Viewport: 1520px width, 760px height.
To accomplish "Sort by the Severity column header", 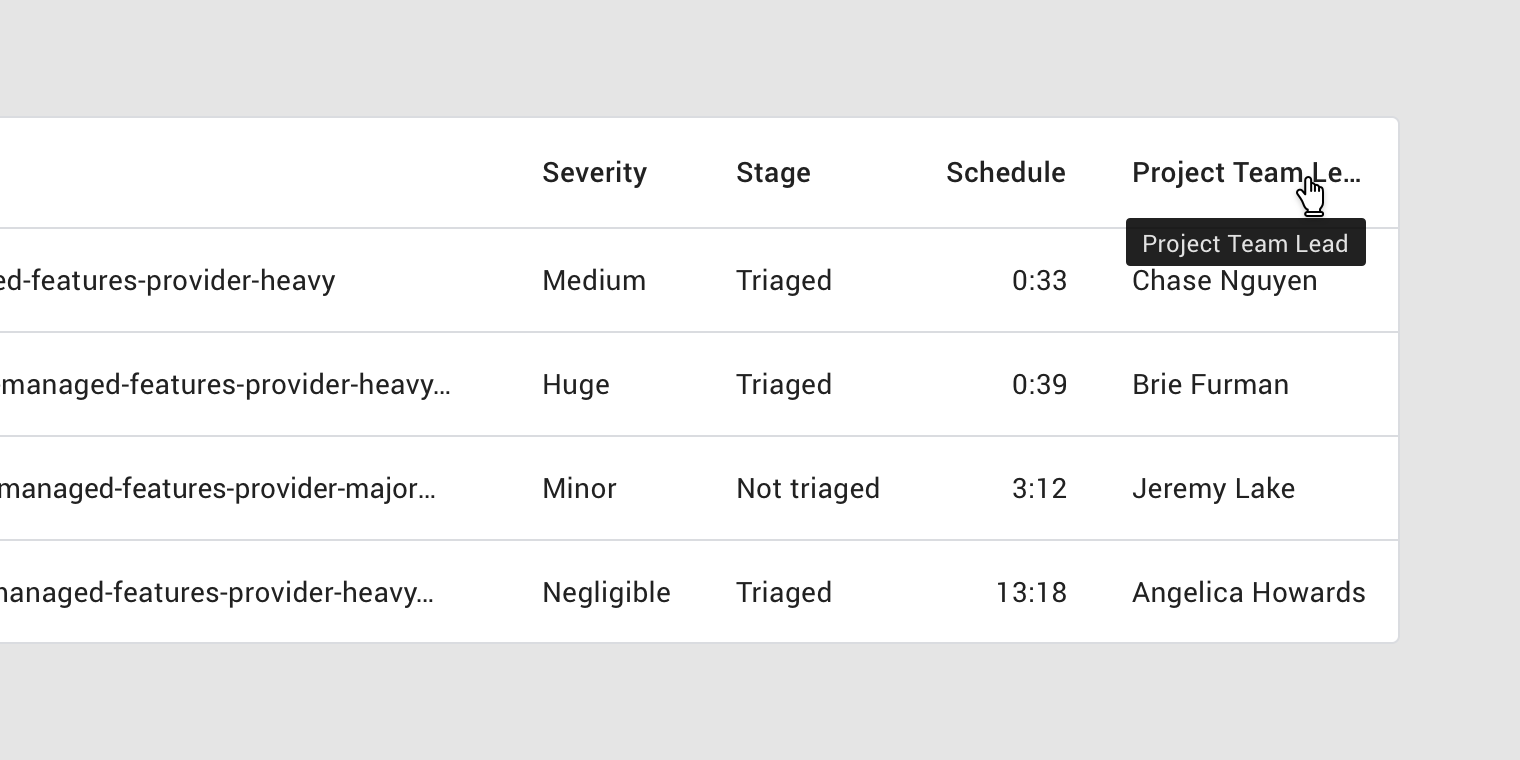I will tap(594, 173).
